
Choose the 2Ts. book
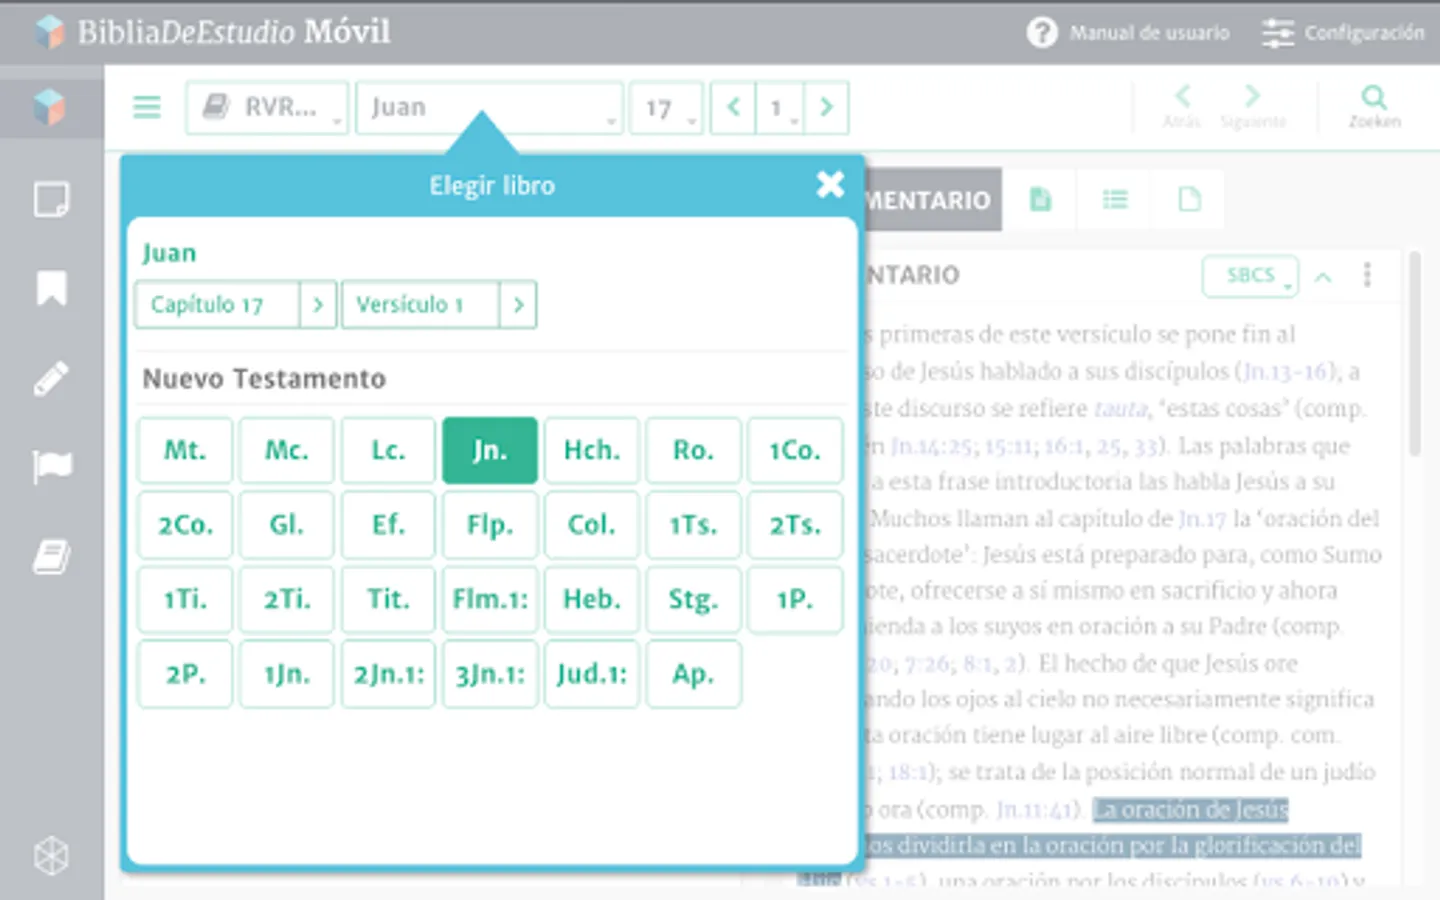tap(795, 524)
